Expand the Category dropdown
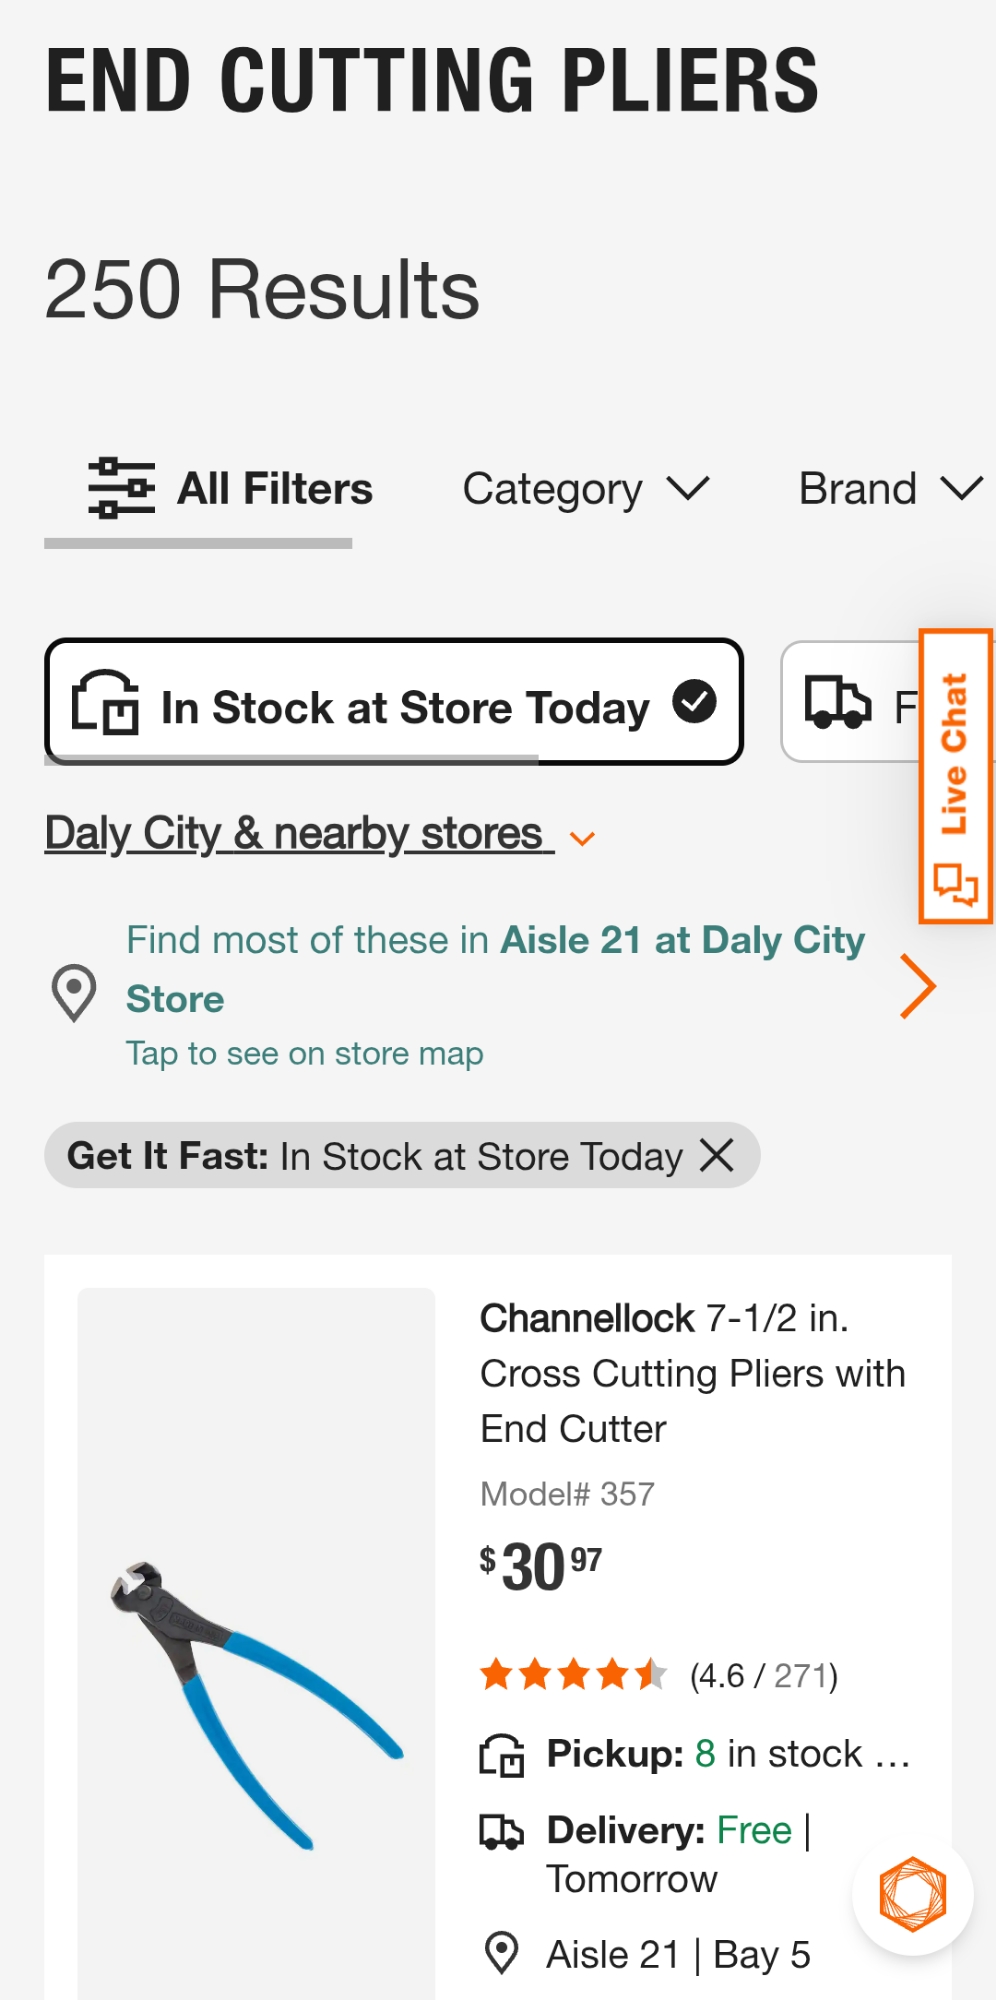 (x=585, y=489)
